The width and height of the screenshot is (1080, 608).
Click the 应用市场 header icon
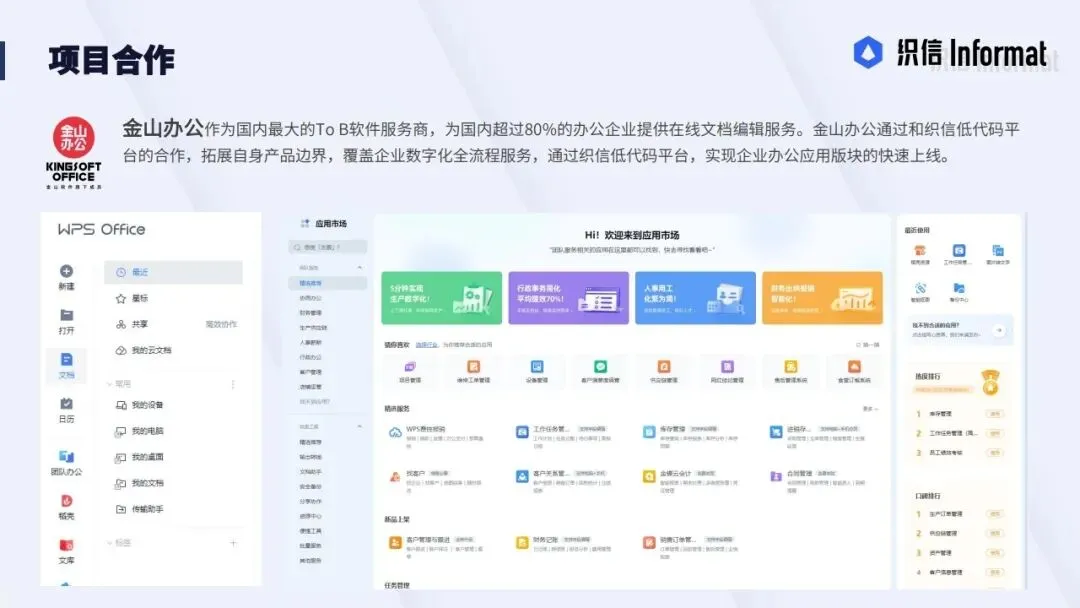coord(304,223)
